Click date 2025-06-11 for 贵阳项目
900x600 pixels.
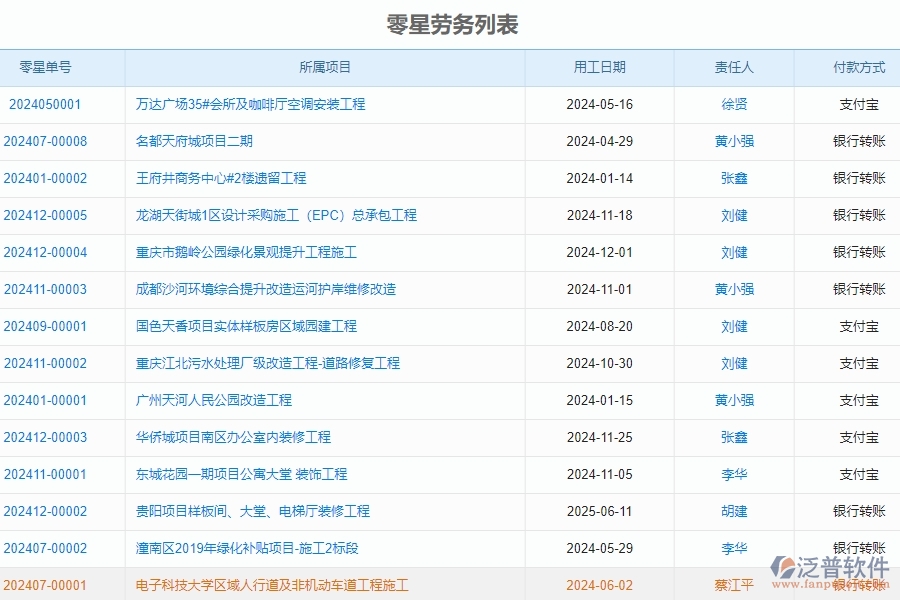click(x=600, y=511)
